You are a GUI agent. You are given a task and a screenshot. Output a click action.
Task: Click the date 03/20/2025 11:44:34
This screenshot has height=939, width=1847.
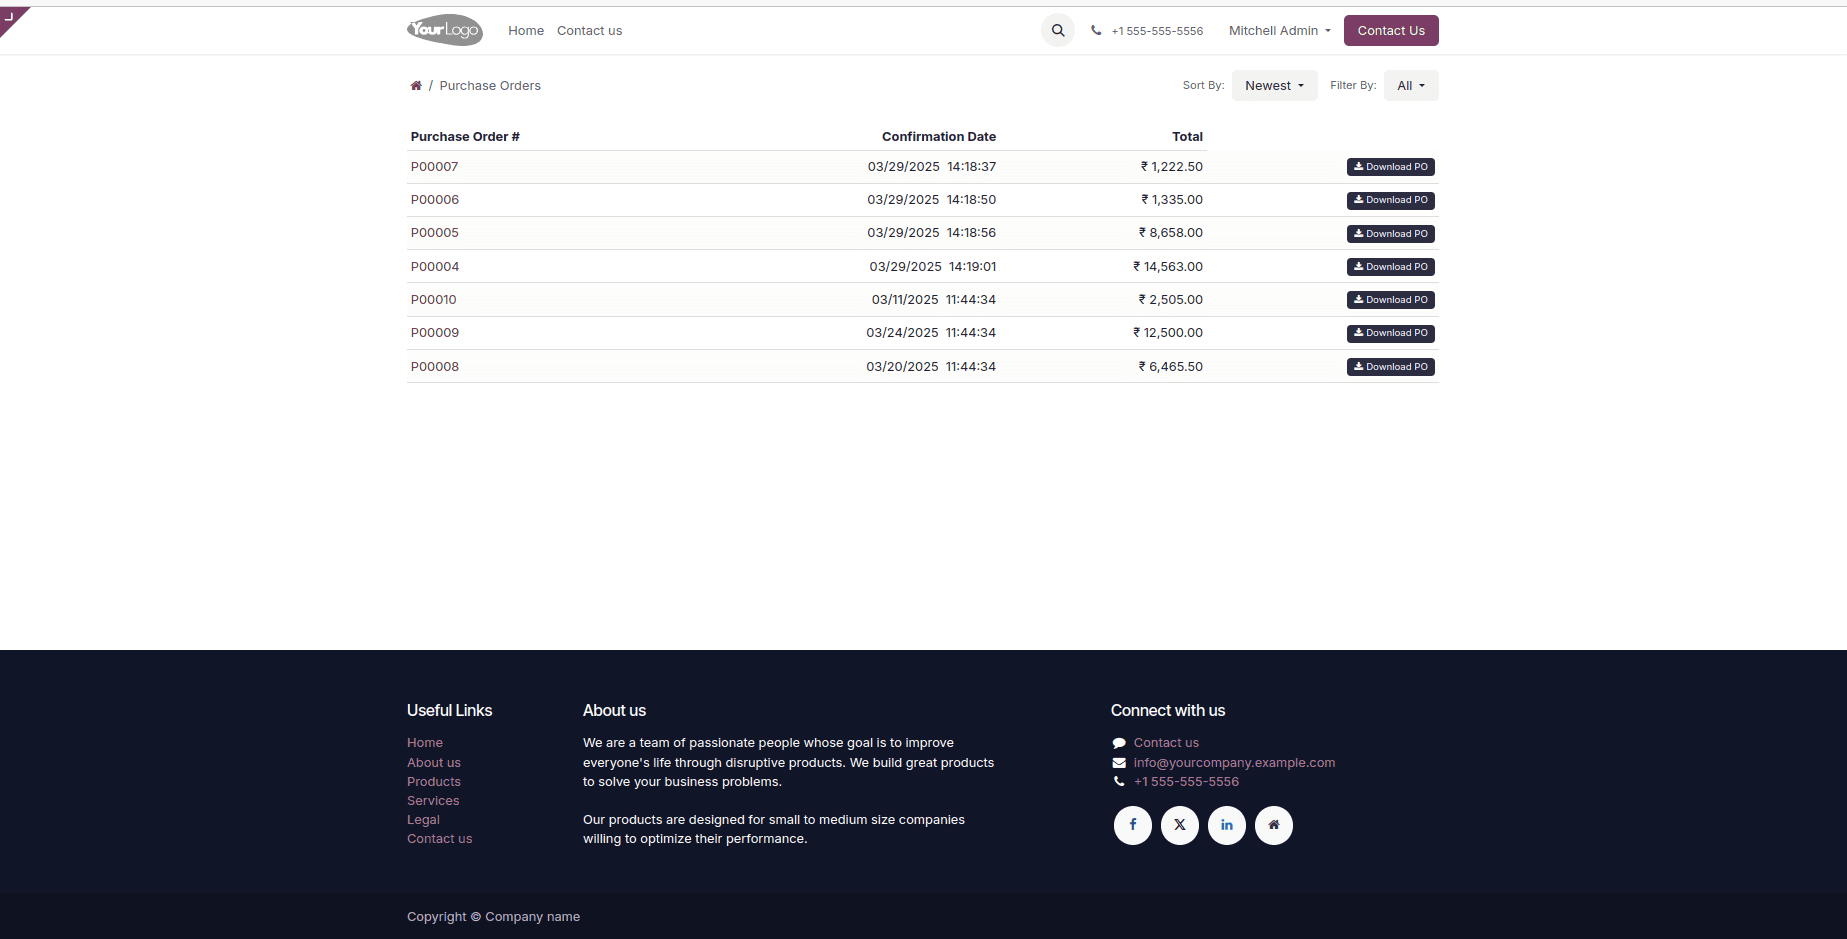click(x=931, y=367)
